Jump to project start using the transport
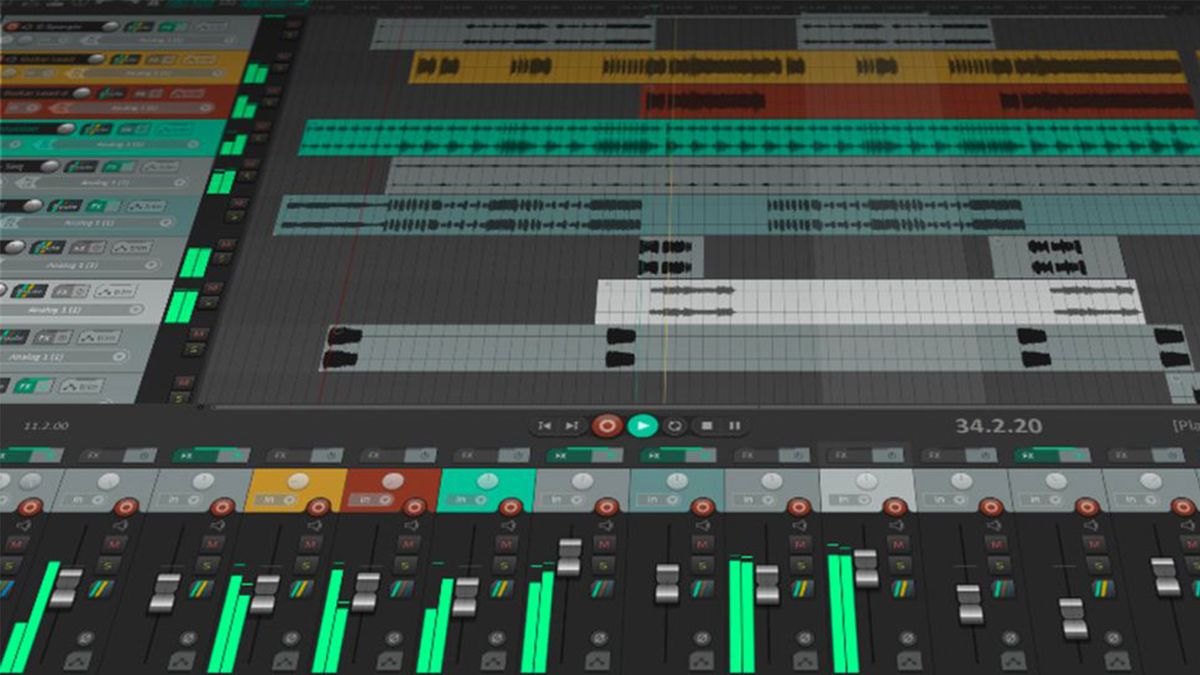The height and width of the screenshot is (675, 1200). point(545,424)
